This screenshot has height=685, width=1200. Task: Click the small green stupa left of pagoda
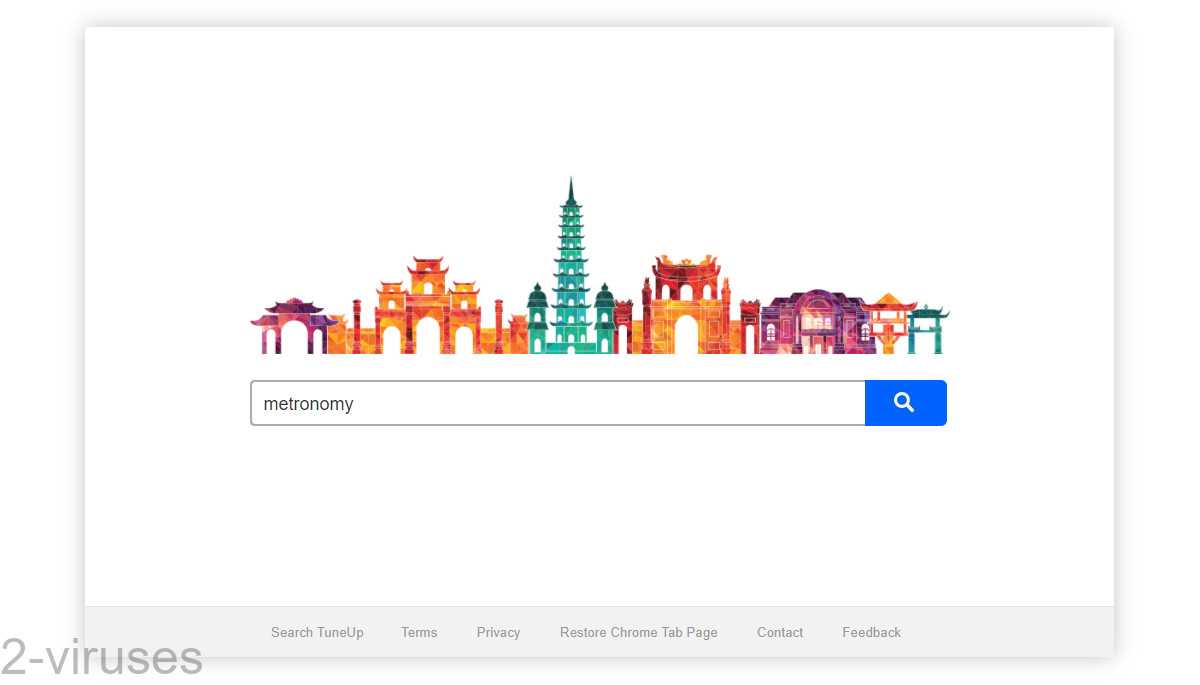click(538, 318)
